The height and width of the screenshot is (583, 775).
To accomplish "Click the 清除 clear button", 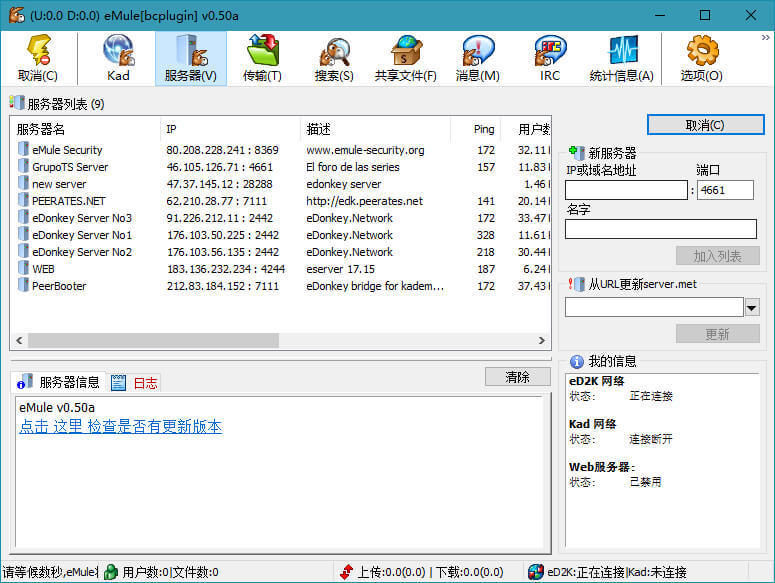I will [x=517, y=377].
